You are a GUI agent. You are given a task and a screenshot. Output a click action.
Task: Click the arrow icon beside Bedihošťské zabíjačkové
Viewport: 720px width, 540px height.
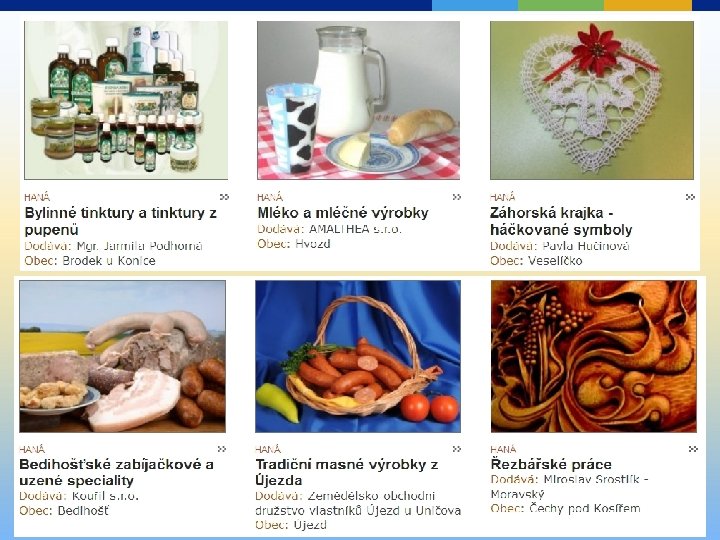click(222, 449)
